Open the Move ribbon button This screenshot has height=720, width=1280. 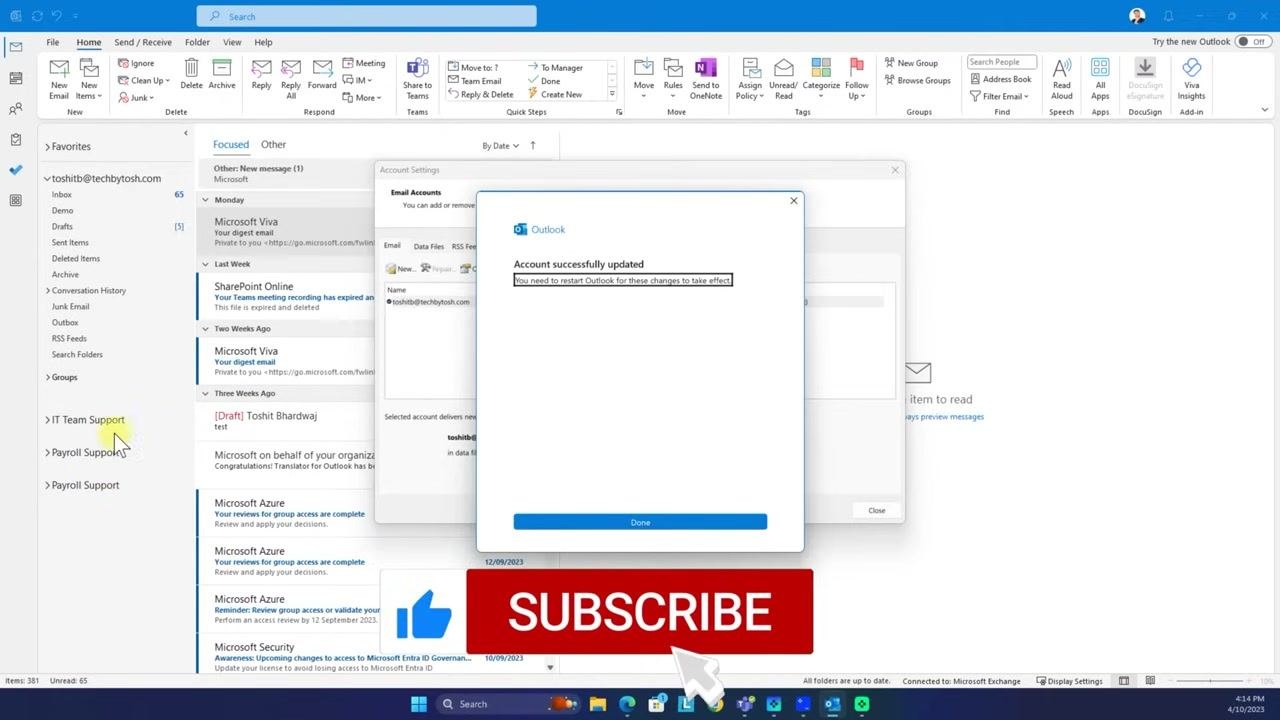tap(644, 79)
